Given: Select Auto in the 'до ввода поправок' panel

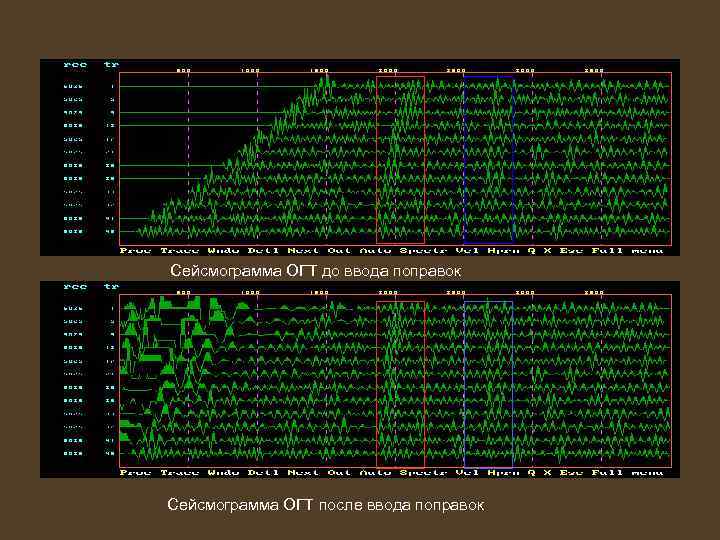Looking at the screenshot, I should coord(375,250).
